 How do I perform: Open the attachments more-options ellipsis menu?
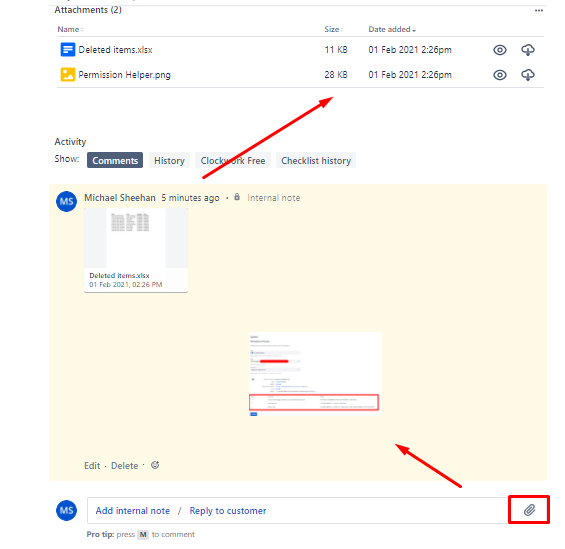(x=539, y=10)
